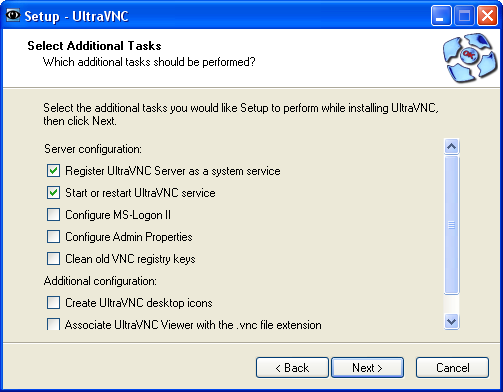
Task: Minimize the Setup window
Action: 441,16
